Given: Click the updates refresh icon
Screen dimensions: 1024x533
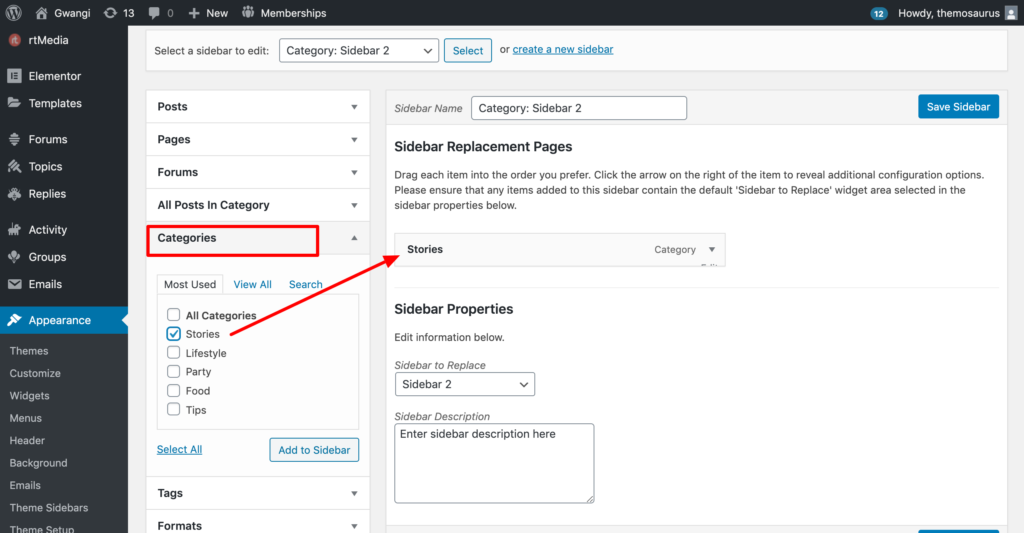Looking at the screenshot, I should 110,13.
